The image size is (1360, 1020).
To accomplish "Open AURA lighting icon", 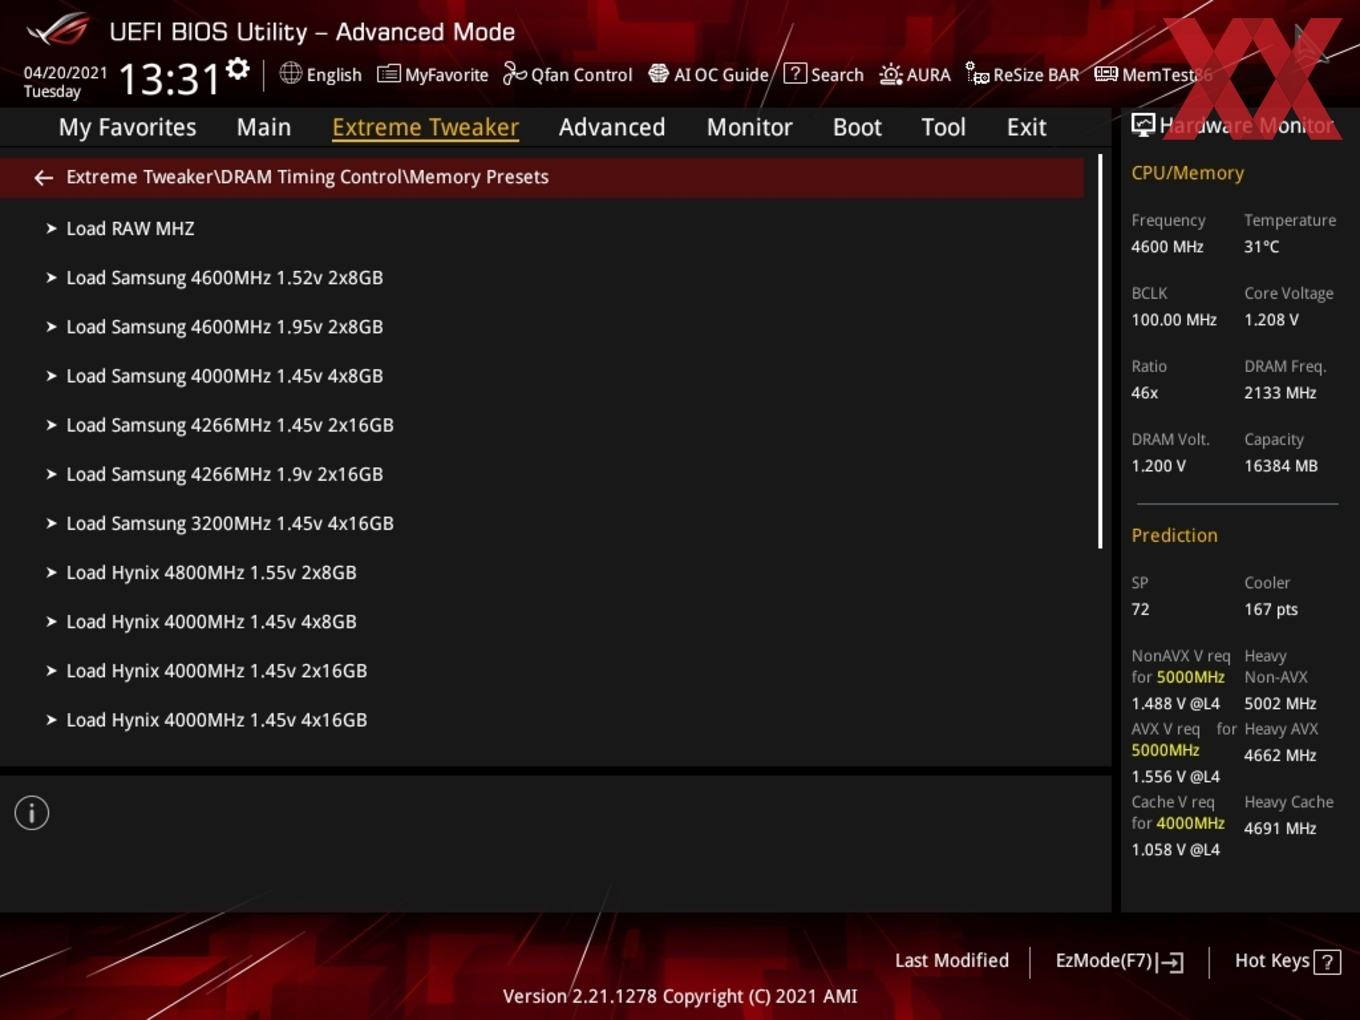I will click(x=890, y=74).
